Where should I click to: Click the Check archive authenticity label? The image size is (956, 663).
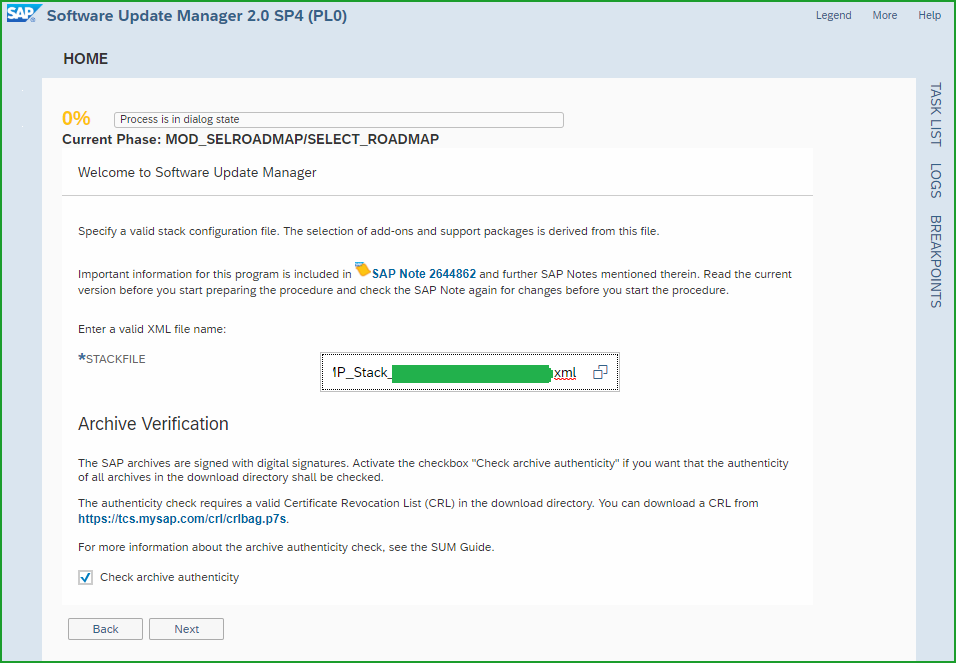coord(169,578)
